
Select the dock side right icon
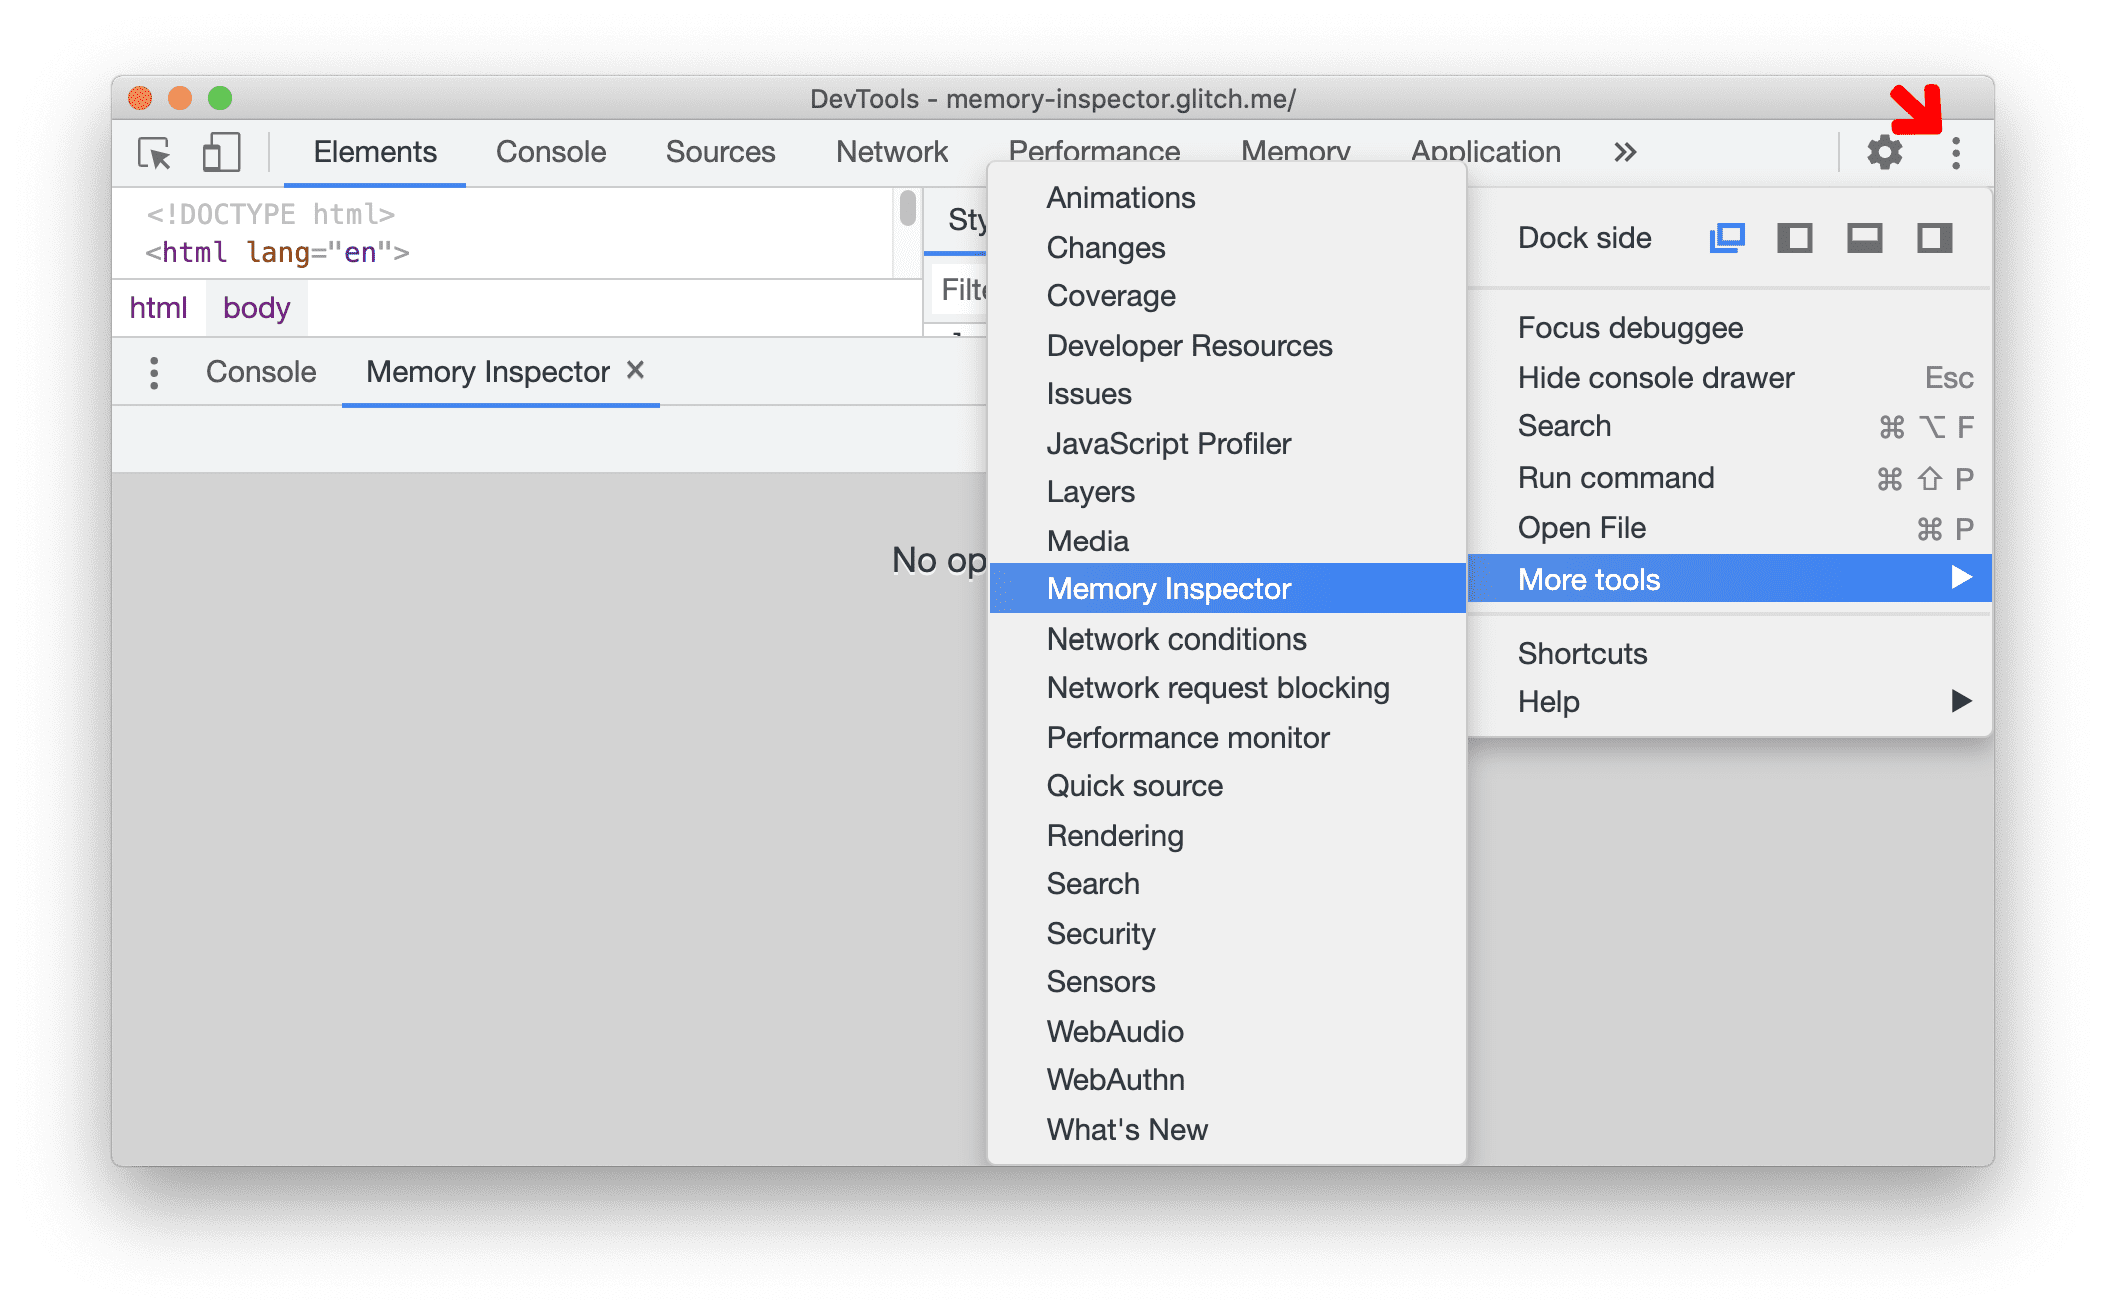click(x=1935, y=238)
